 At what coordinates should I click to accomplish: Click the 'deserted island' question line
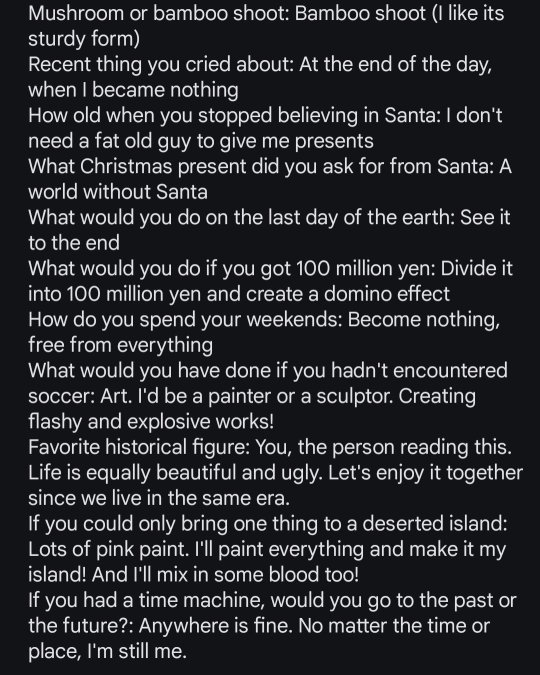268,524
